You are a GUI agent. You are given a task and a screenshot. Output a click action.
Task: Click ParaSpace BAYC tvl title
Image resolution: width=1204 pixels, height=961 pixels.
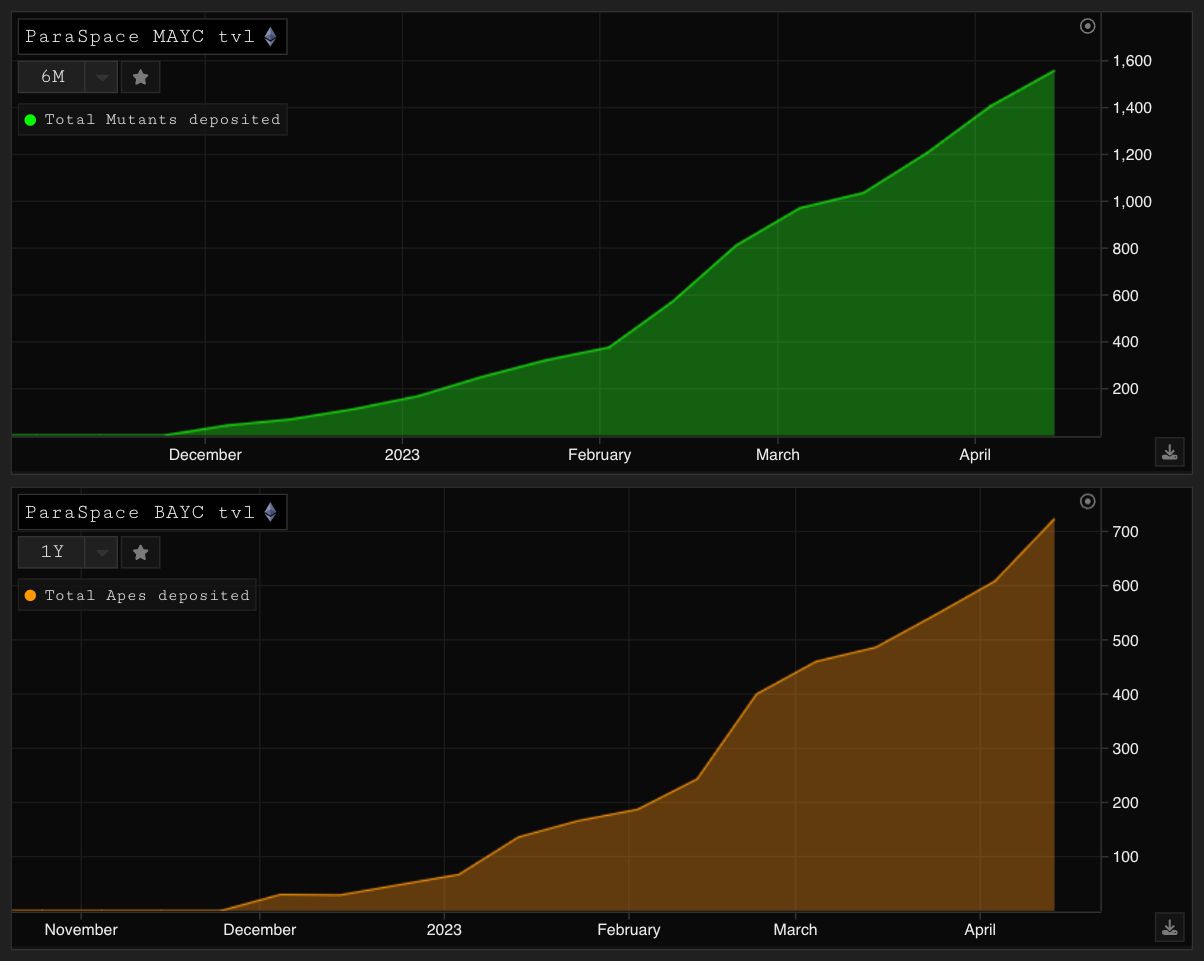[x=140, y=512]
